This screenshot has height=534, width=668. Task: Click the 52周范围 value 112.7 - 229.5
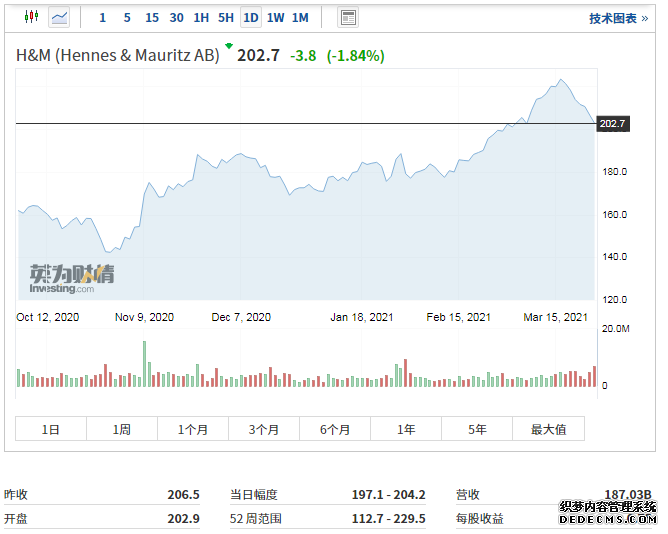pos(389,519)
